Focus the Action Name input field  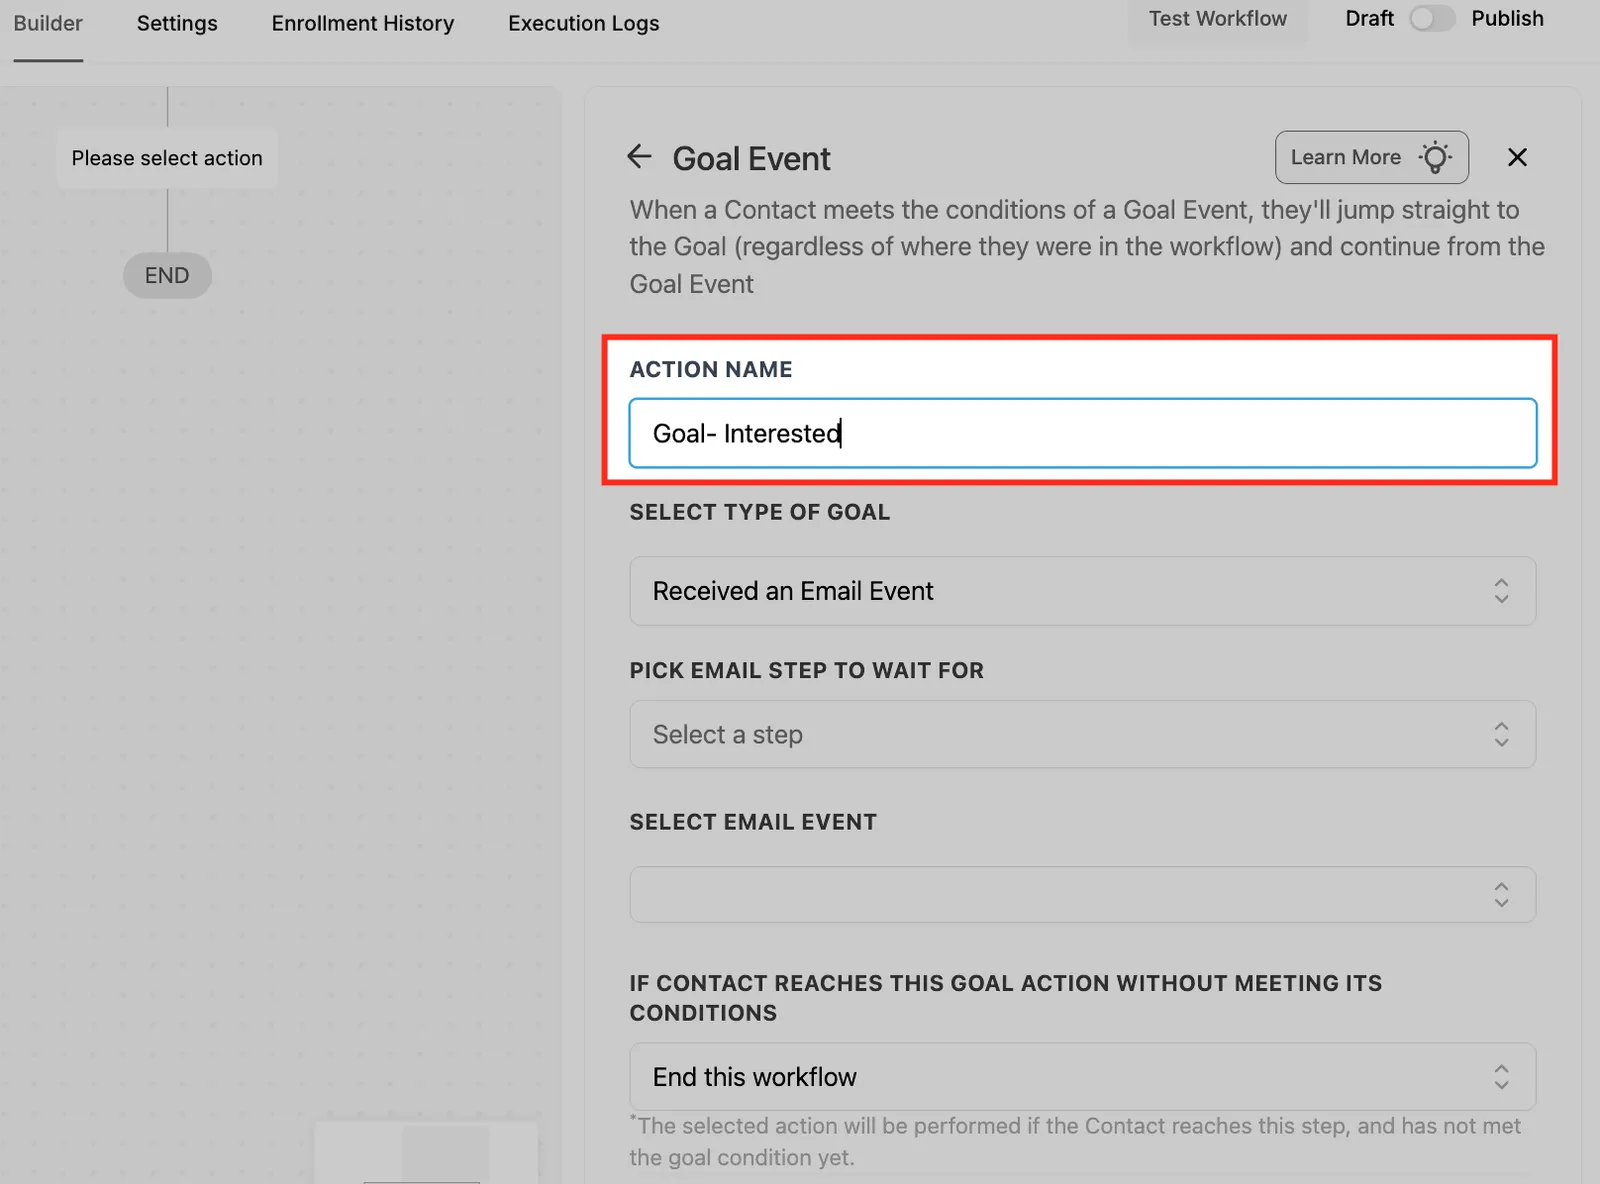point(1082,433)
